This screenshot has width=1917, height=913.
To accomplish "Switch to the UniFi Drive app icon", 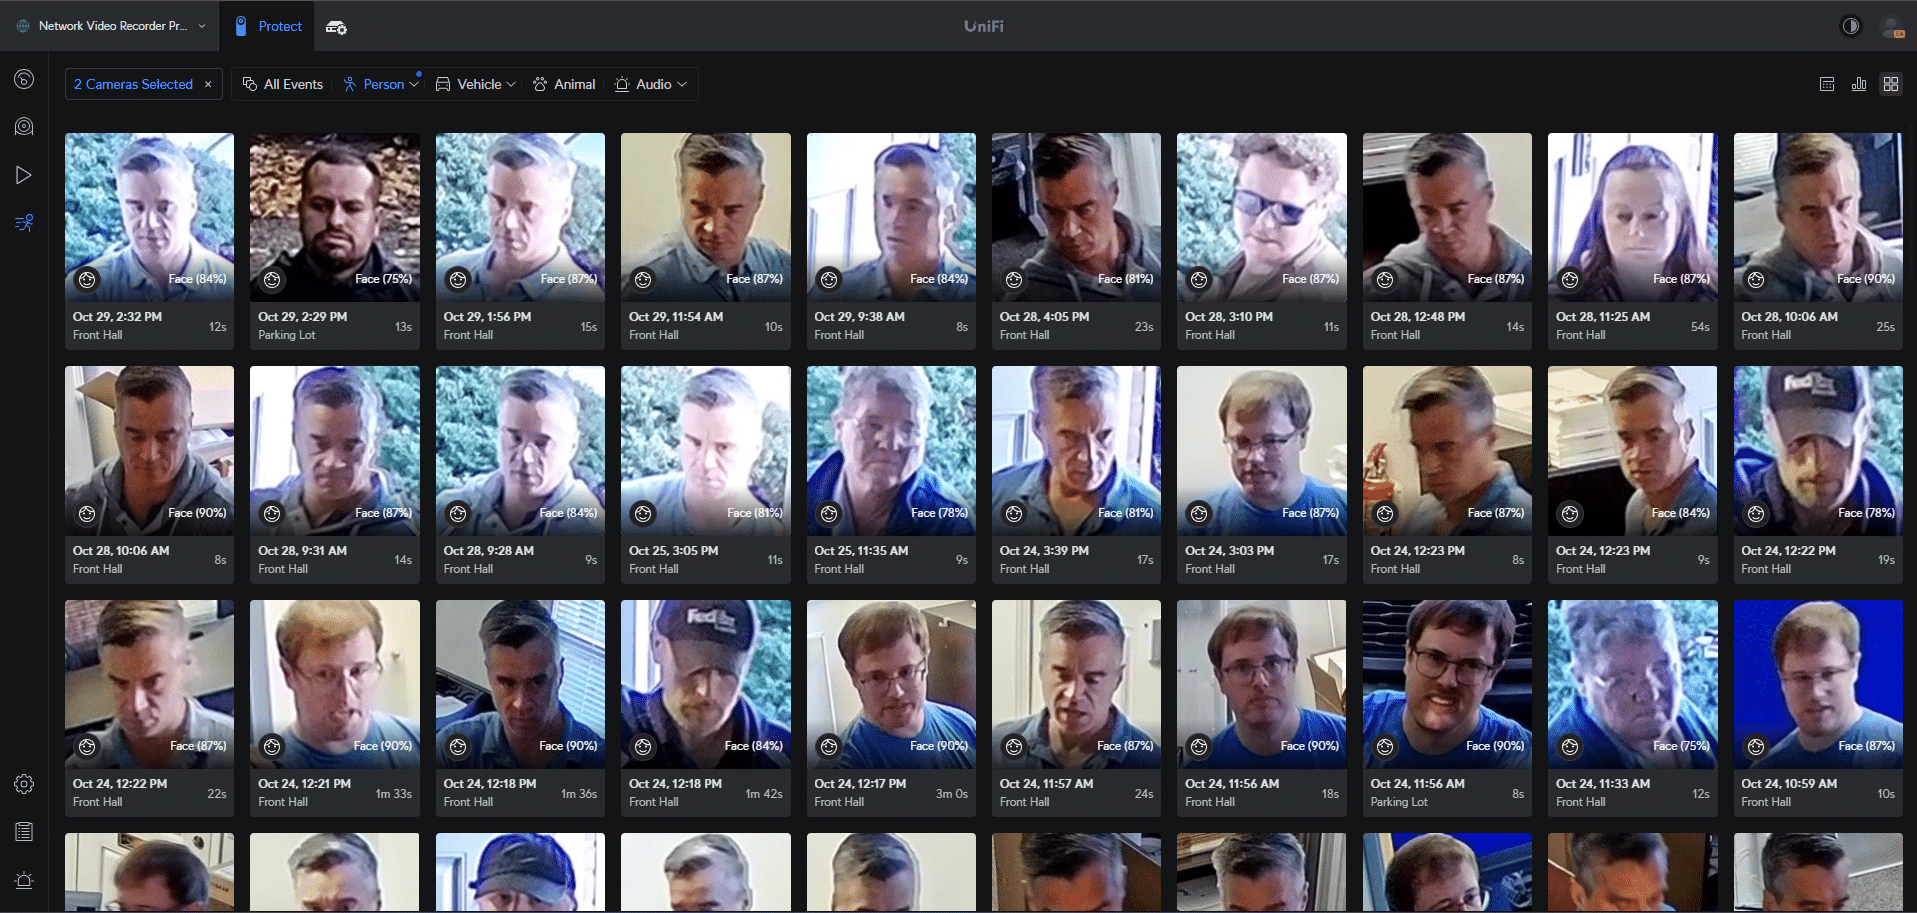I will tap(336, 27).
